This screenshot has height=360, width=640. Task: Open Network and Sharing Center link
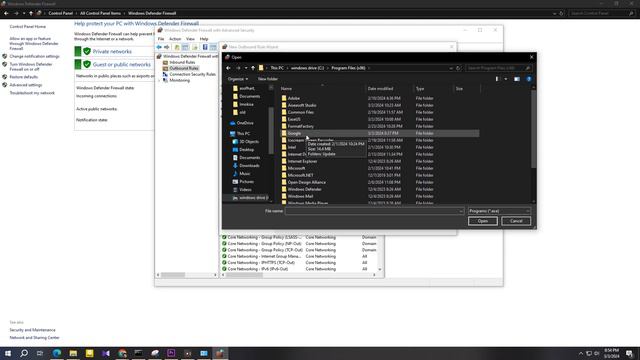[x=34, y=338]
